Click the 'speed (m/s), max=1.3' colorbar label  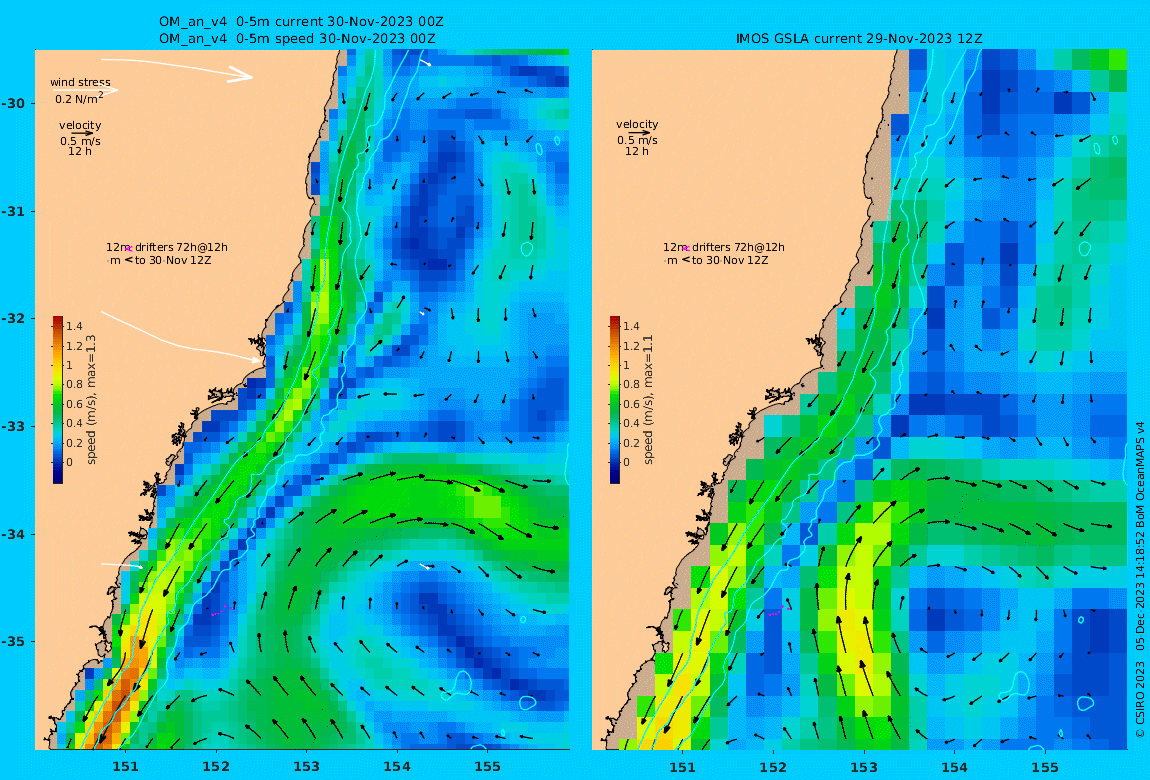92,400
